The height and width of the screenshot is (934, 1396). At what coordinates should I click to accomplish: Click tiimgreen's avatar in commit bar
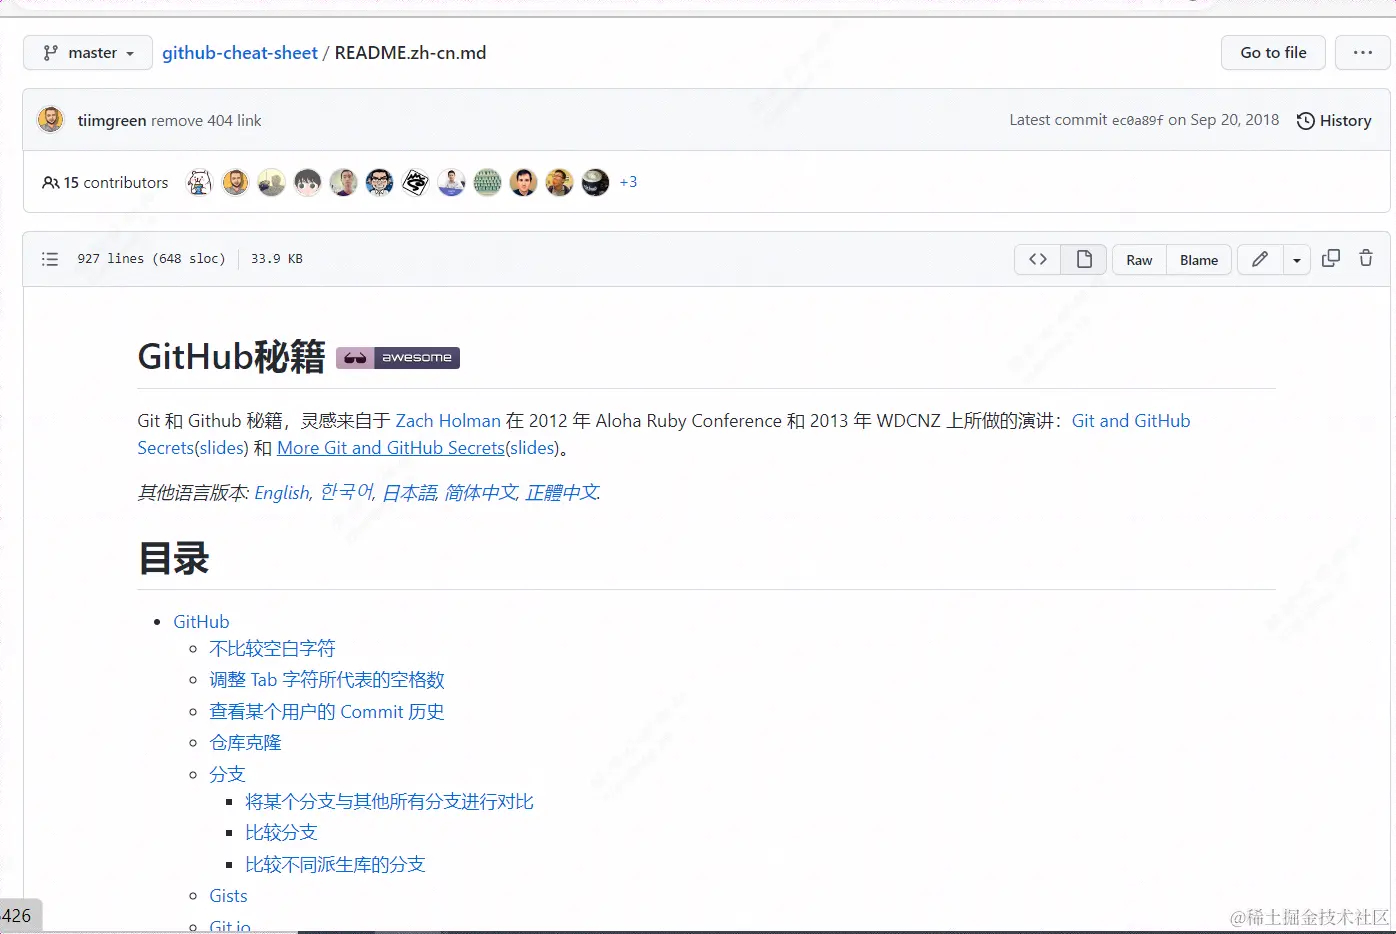pyautogui.click(x=51, y=120)
